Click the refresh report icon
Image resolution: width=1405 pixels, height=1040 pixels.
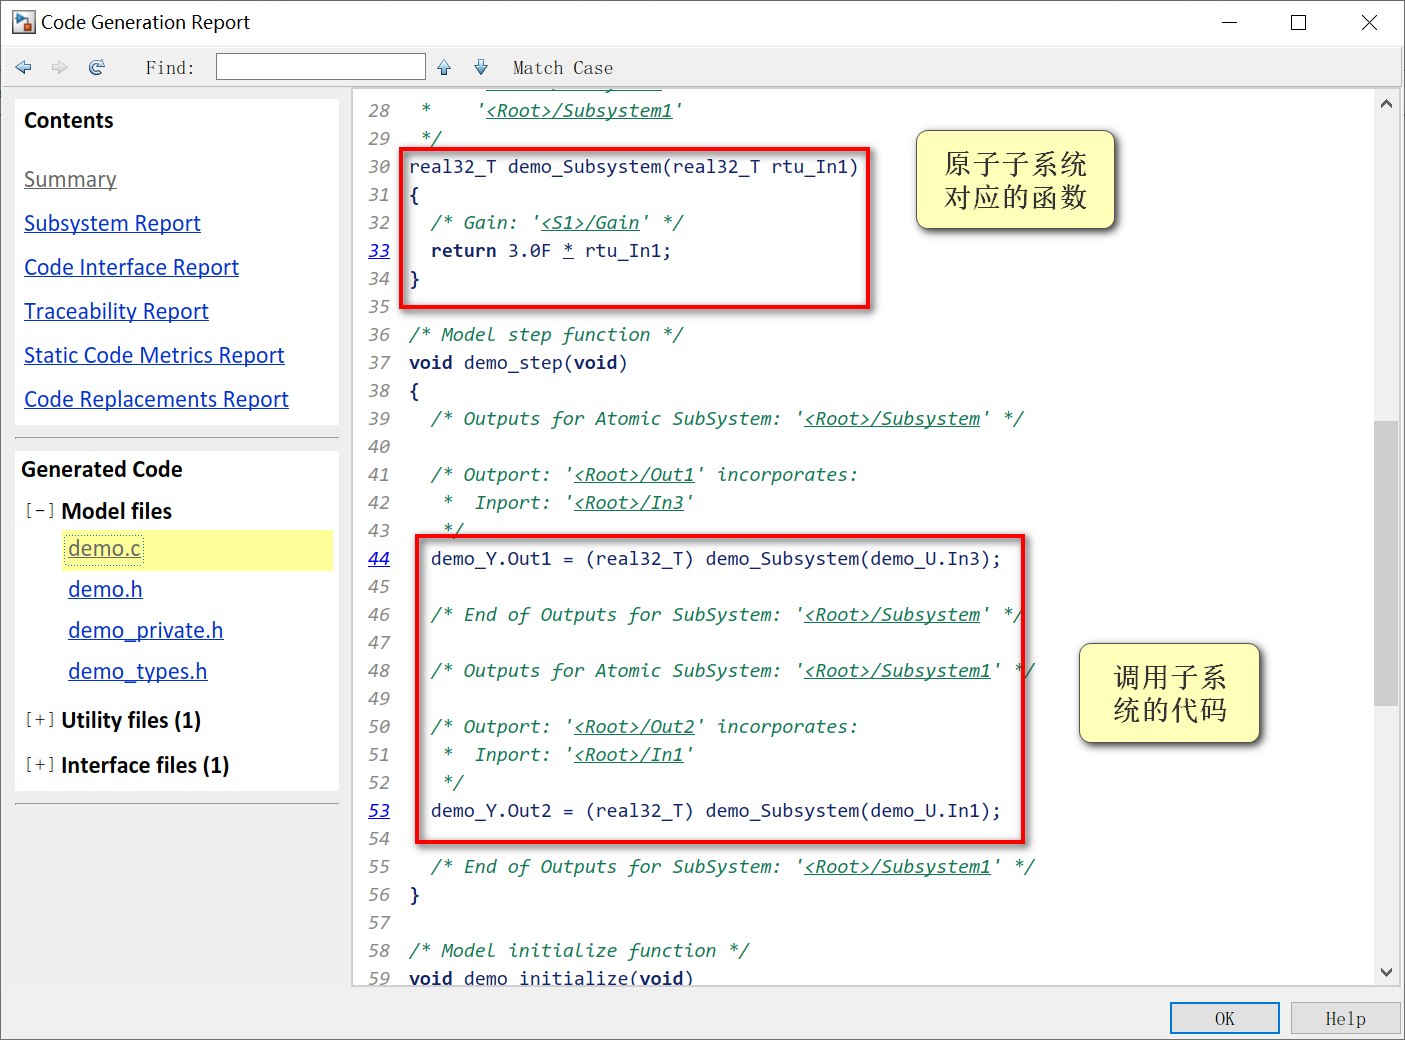[x=97, y=67]
